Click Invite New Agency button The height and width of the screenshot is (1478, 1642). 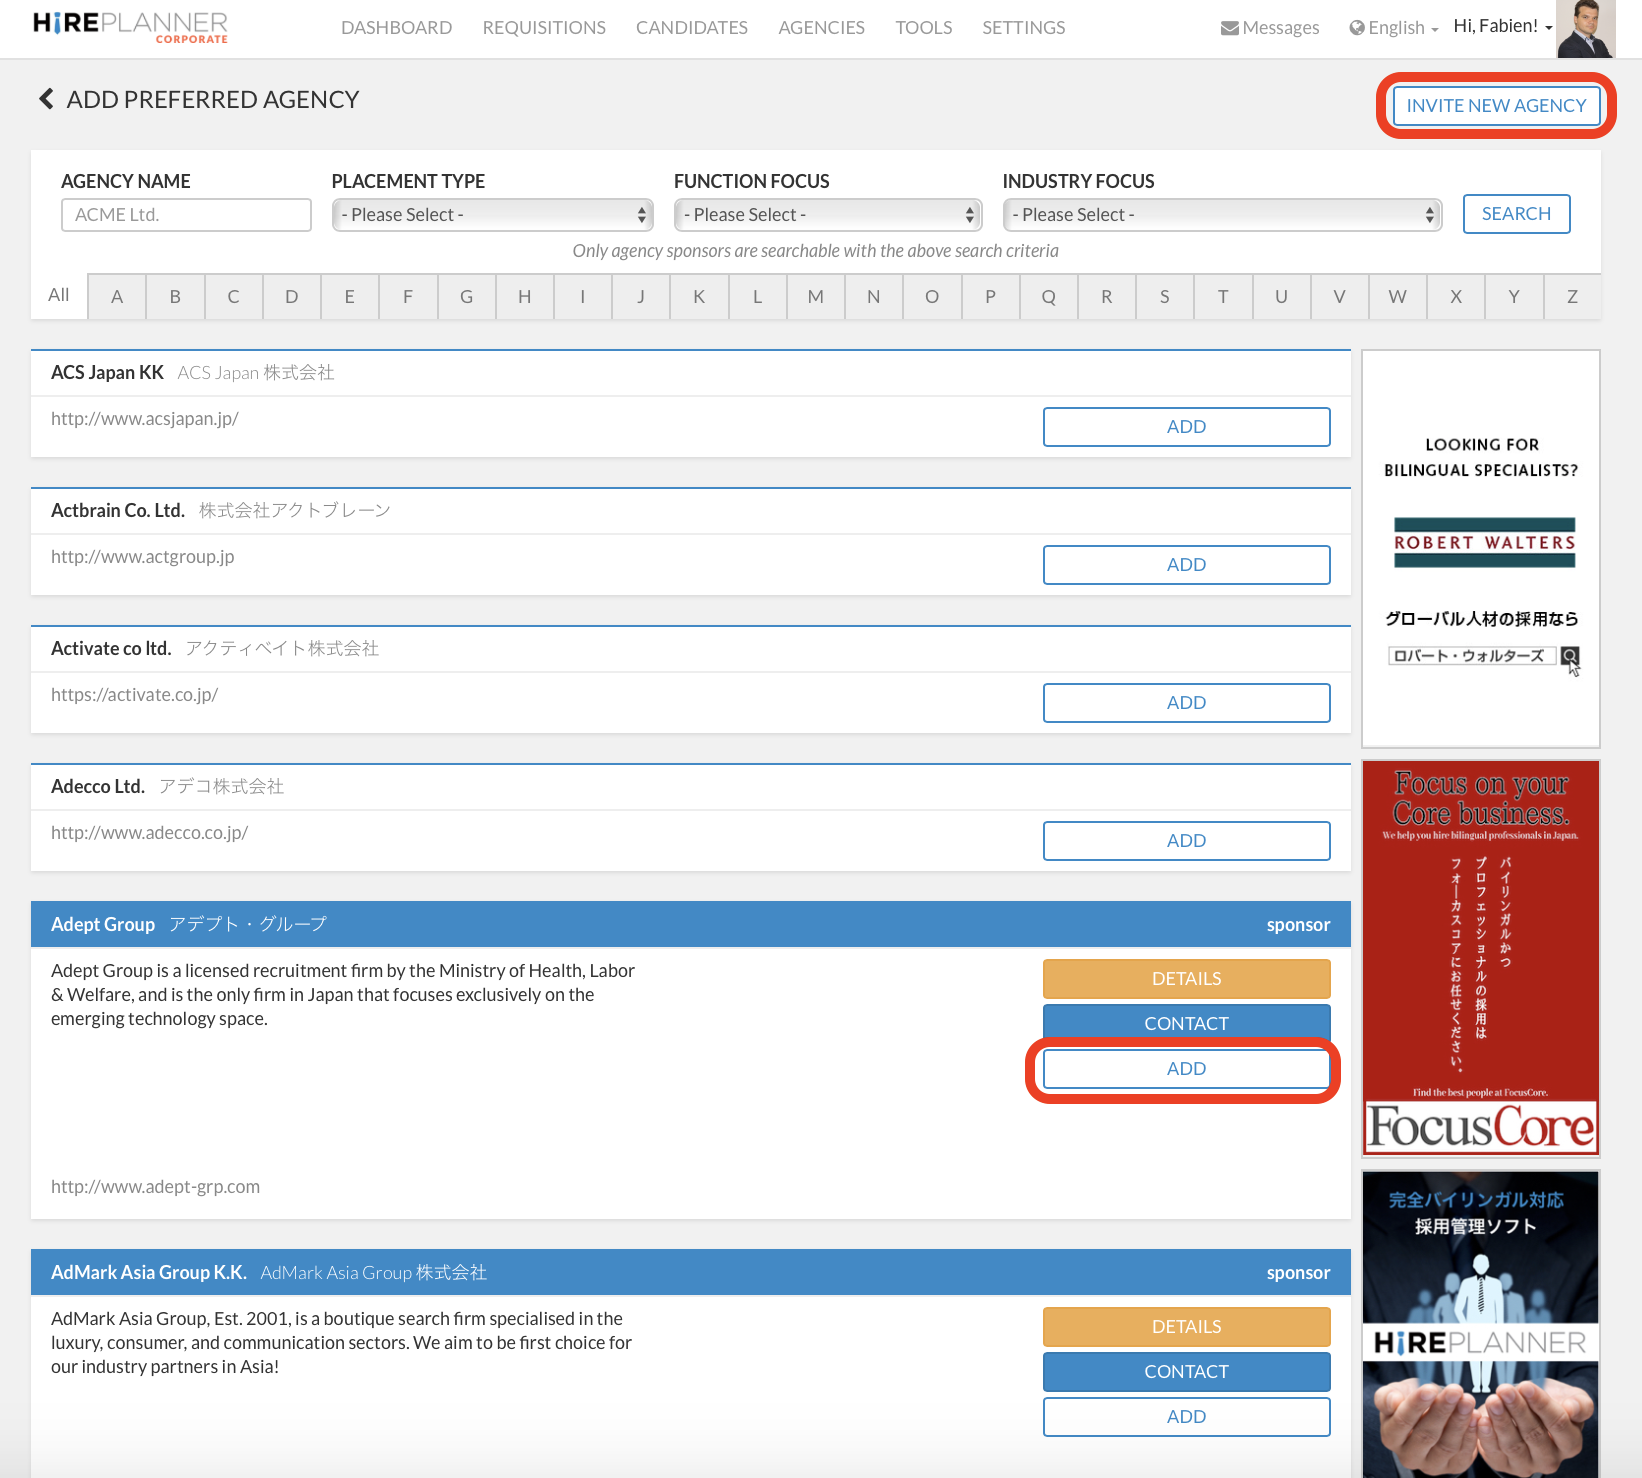pos(1495,106)
